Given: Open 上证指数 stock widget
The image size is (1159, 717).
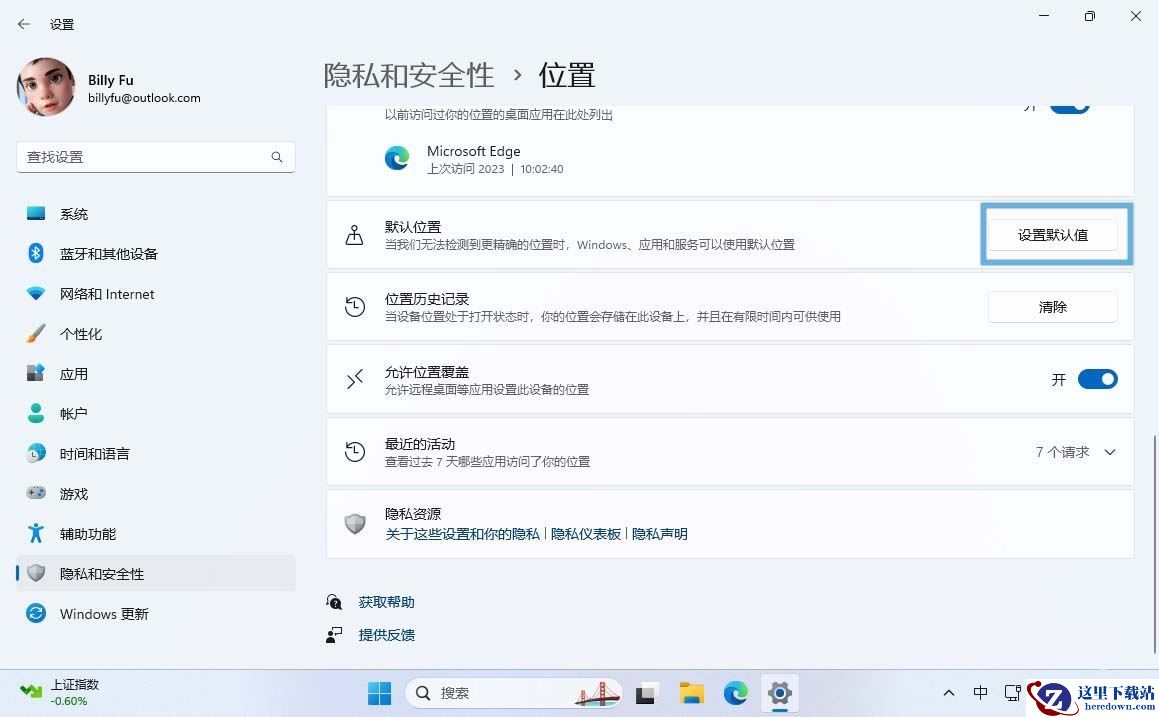Looking at the screenshot, I should tap(59, 693).
